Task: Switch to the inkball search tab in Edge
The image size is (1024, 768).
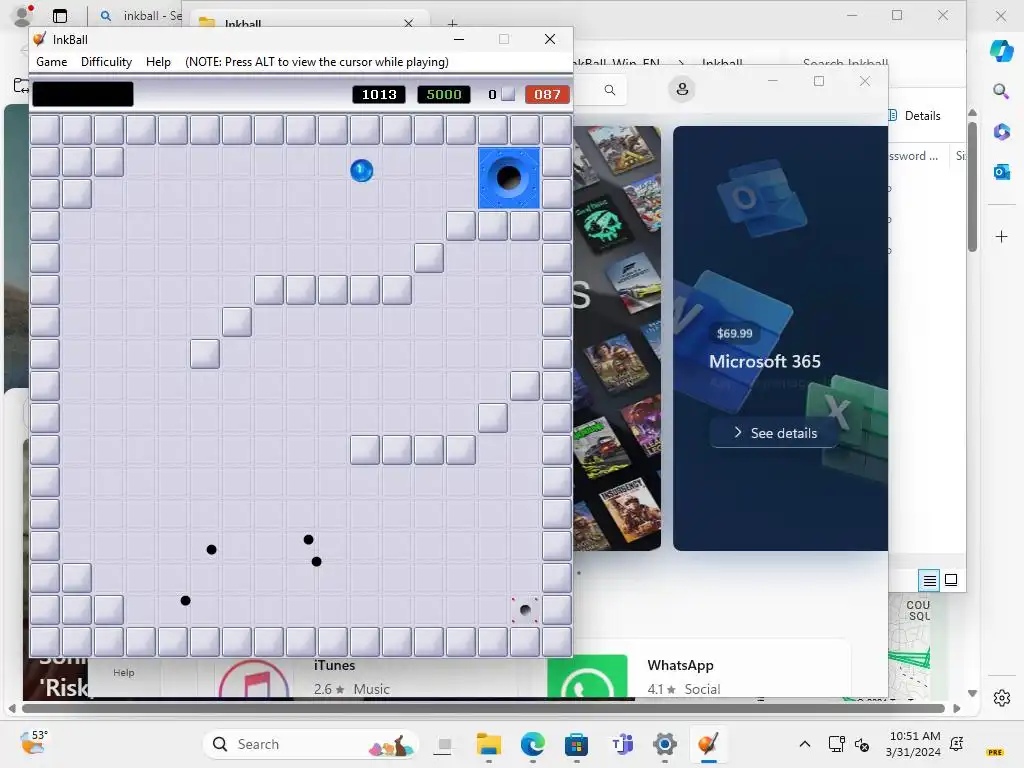Action: [140, 16]
